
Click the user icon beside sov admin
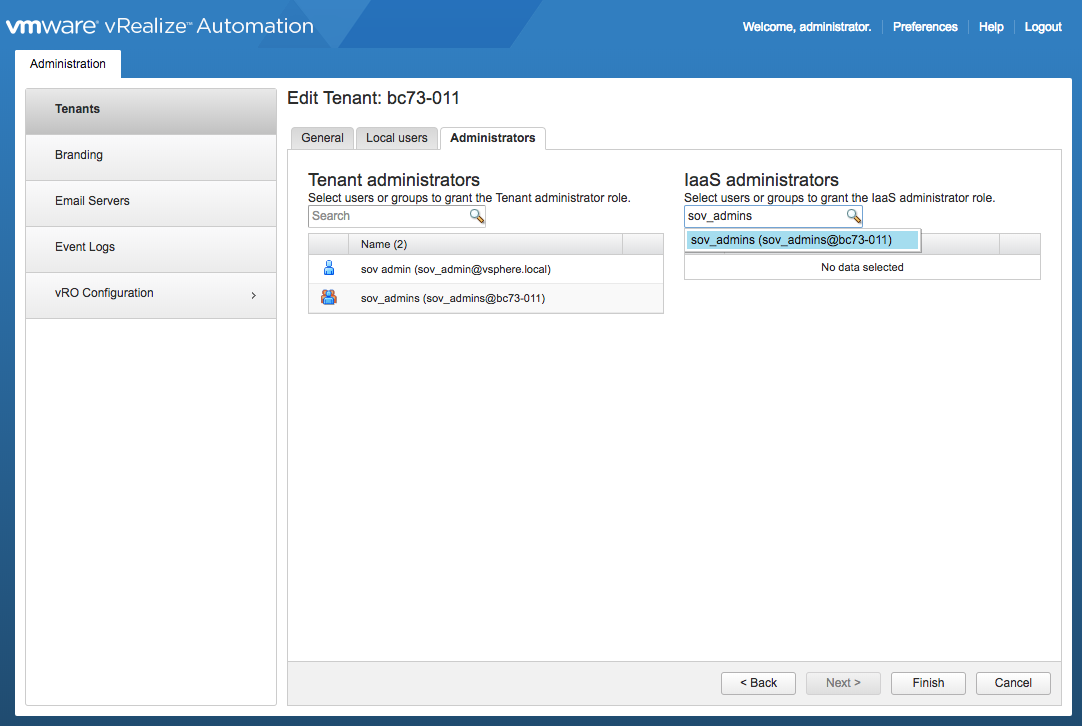coord(329,268)
